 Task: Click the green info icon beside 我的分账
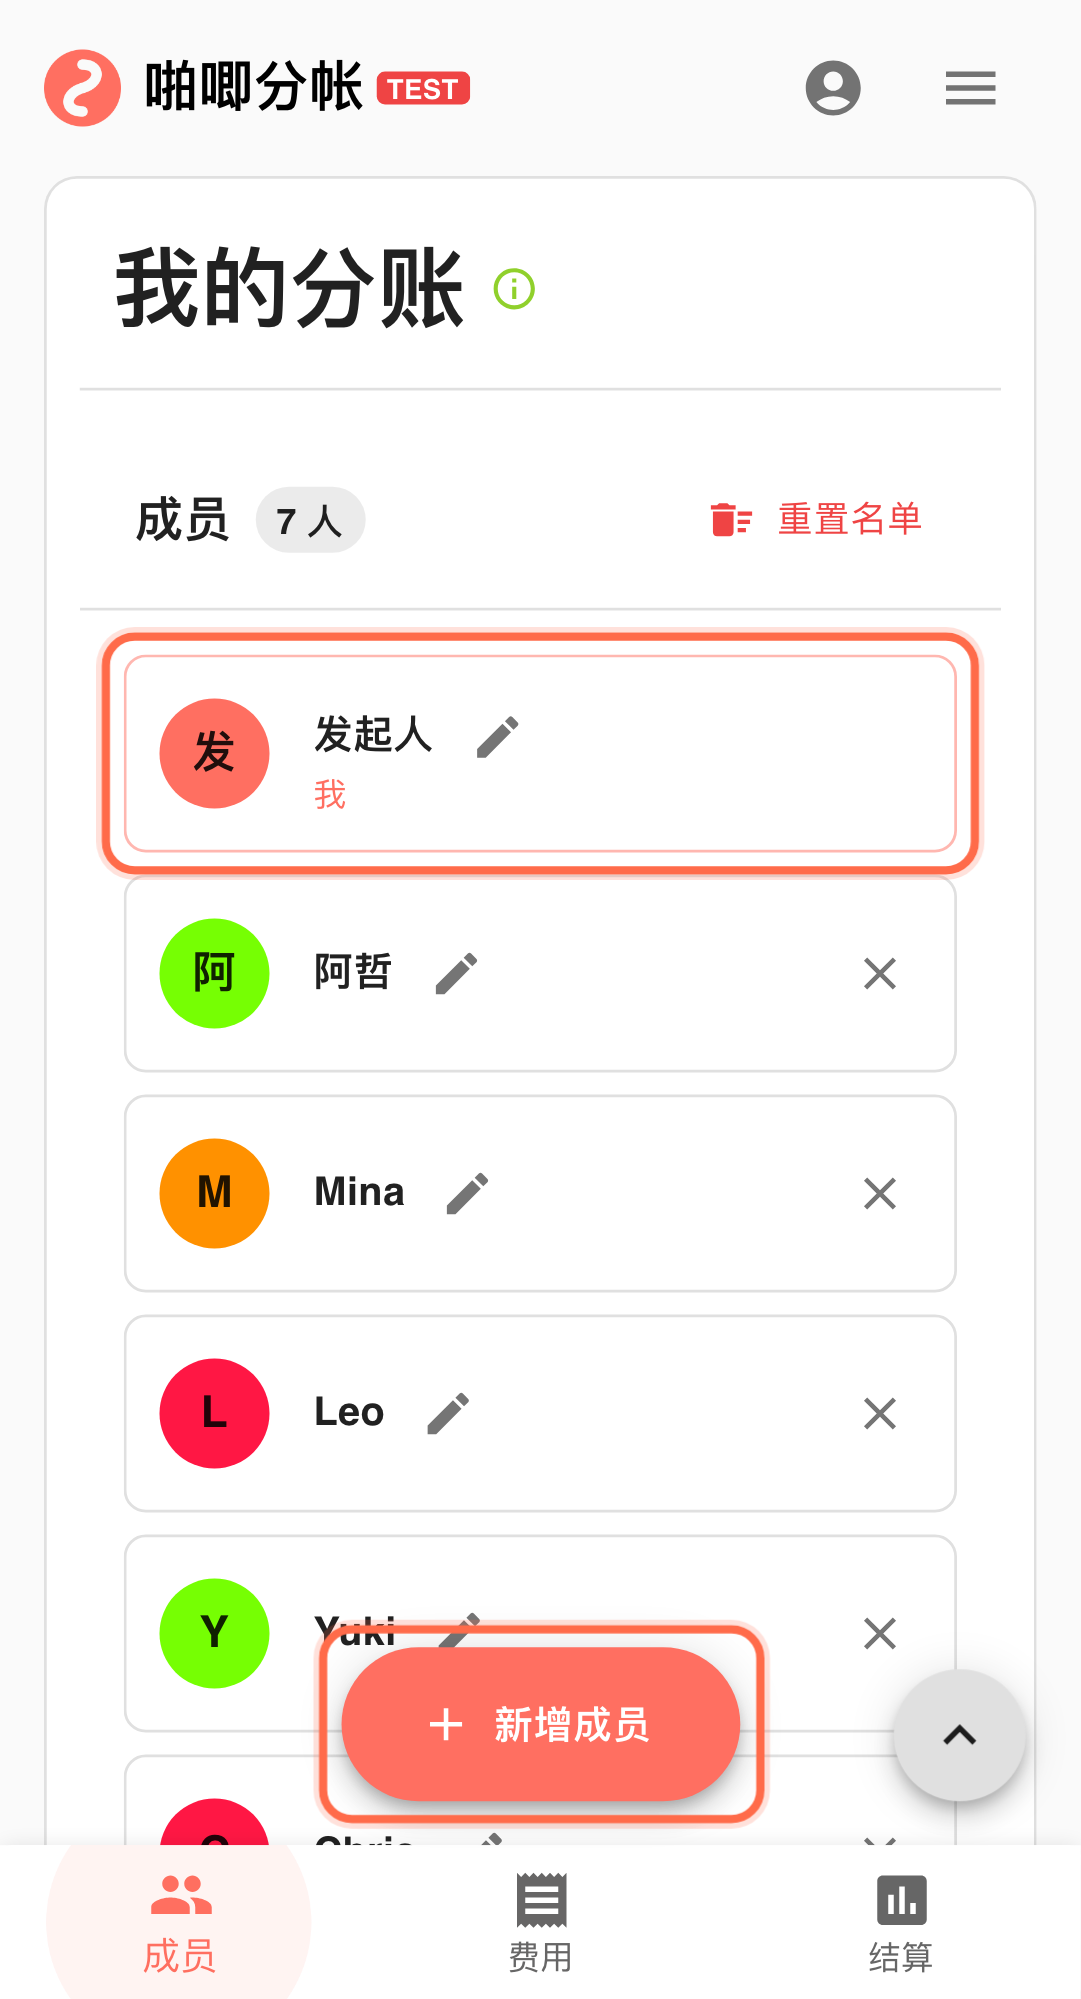click(515, 290)
